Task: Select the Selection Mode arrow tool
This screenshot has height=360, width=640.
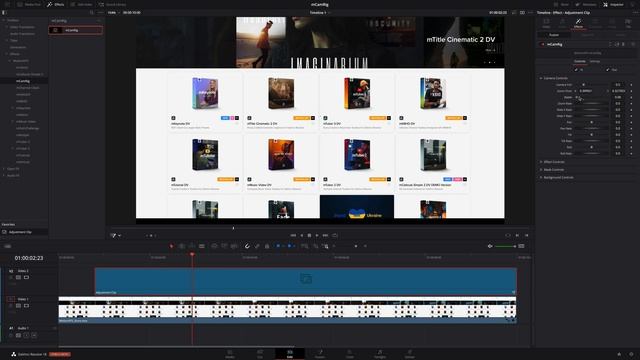Action: point(171,246)
